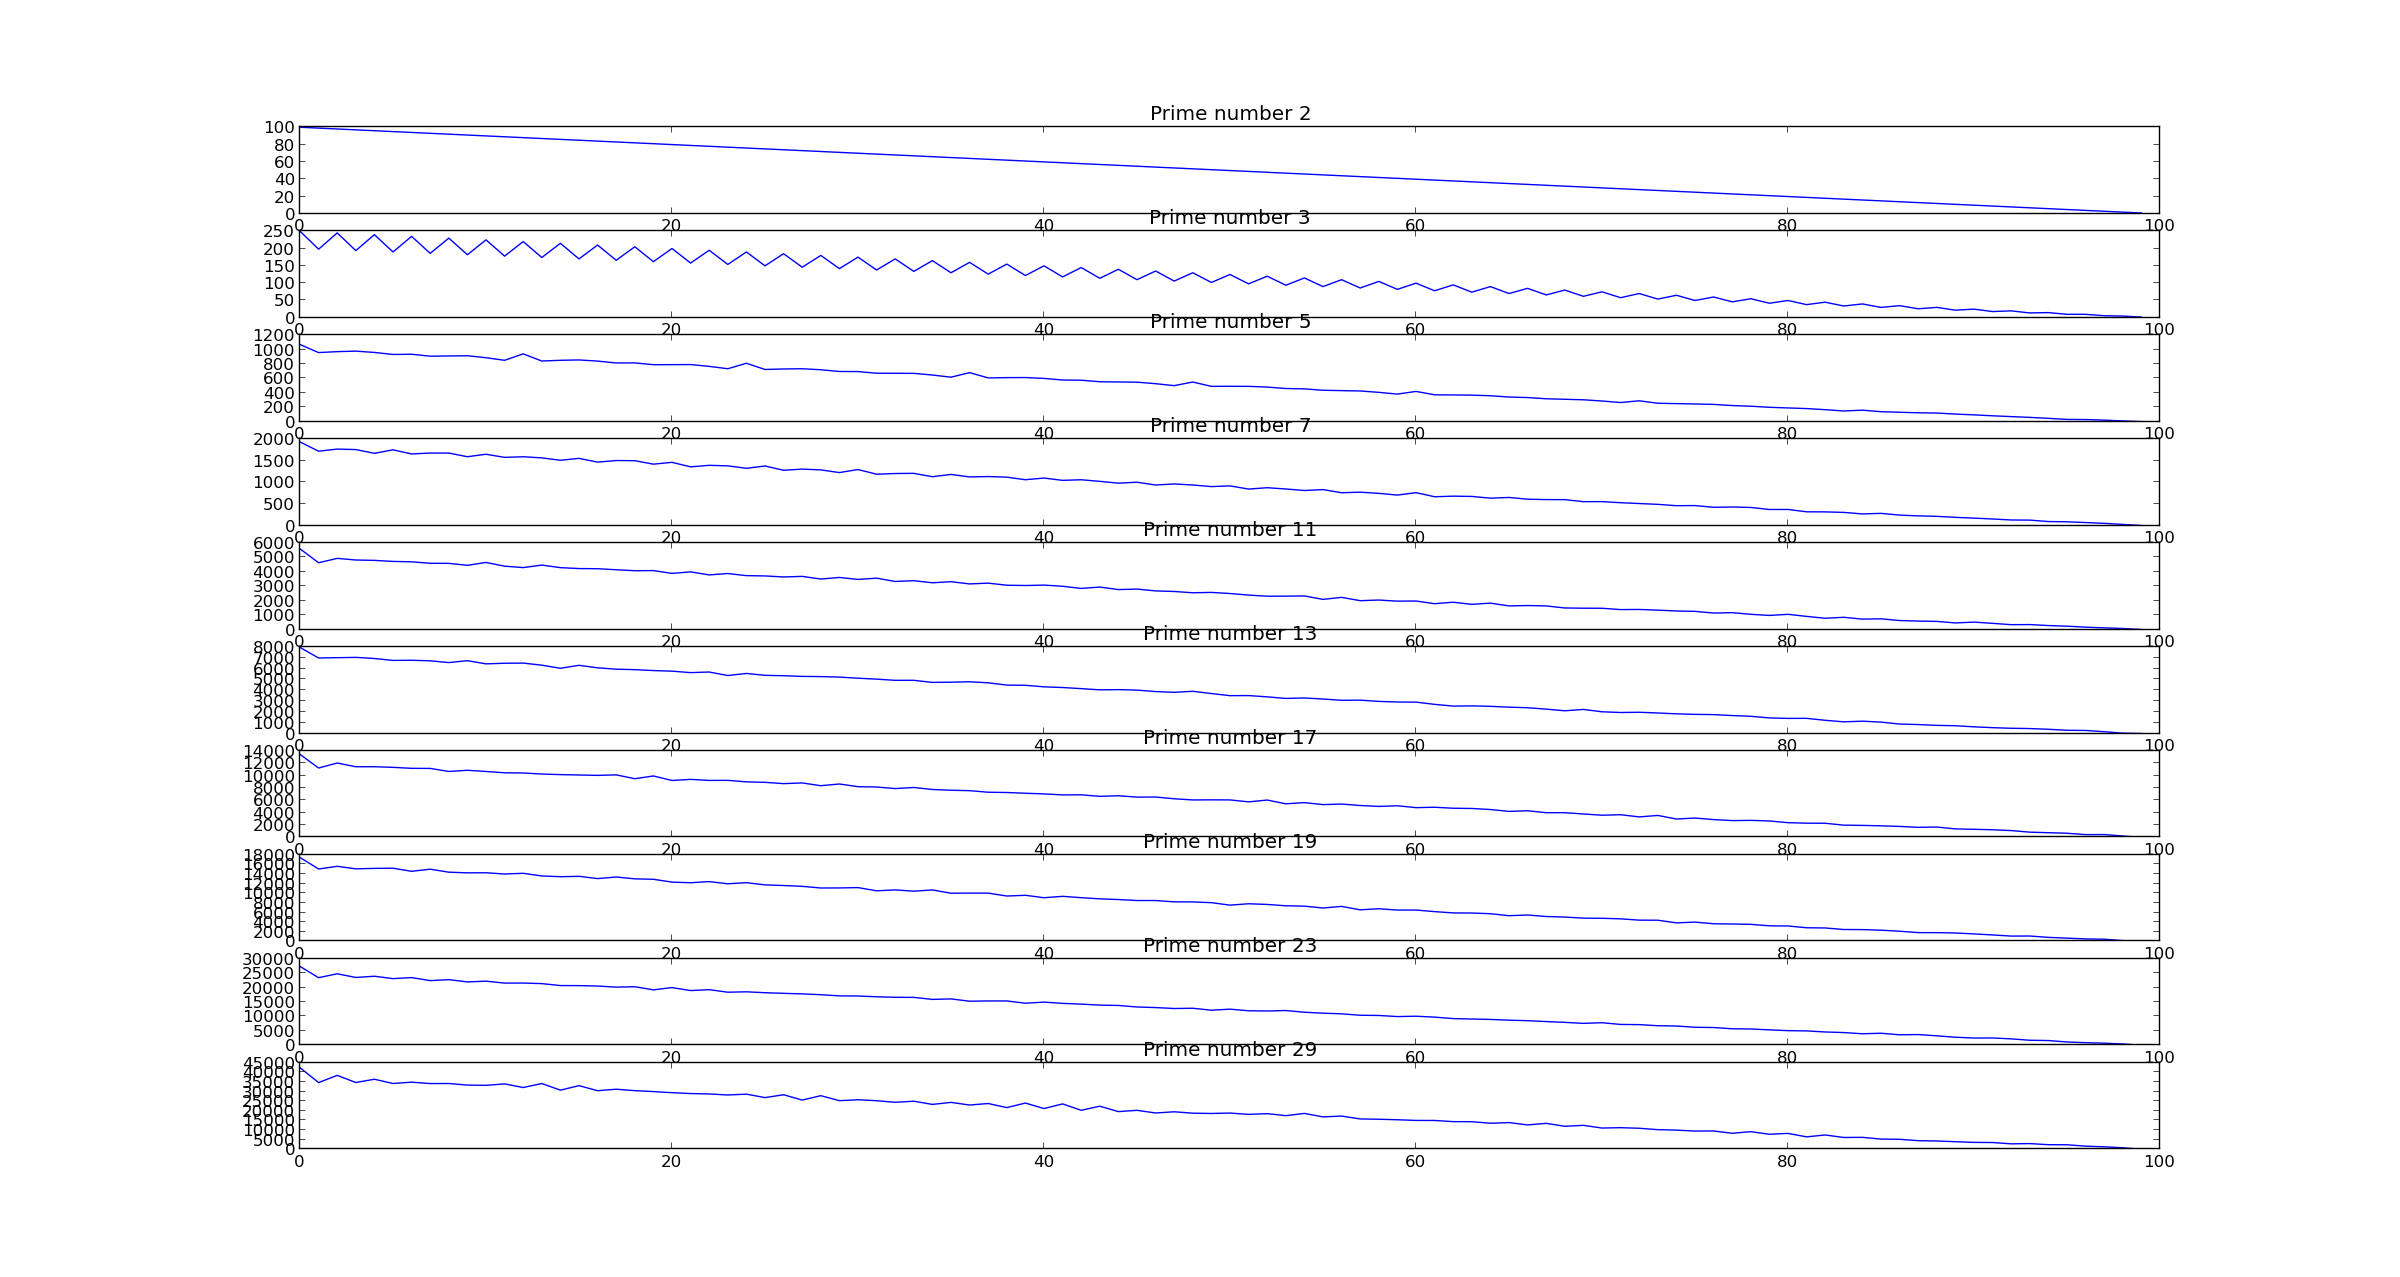Click the 'Prime number 3' subplot title
The width and height of the screenshot is (2400, 1277).
click(x=1230, y=218)
